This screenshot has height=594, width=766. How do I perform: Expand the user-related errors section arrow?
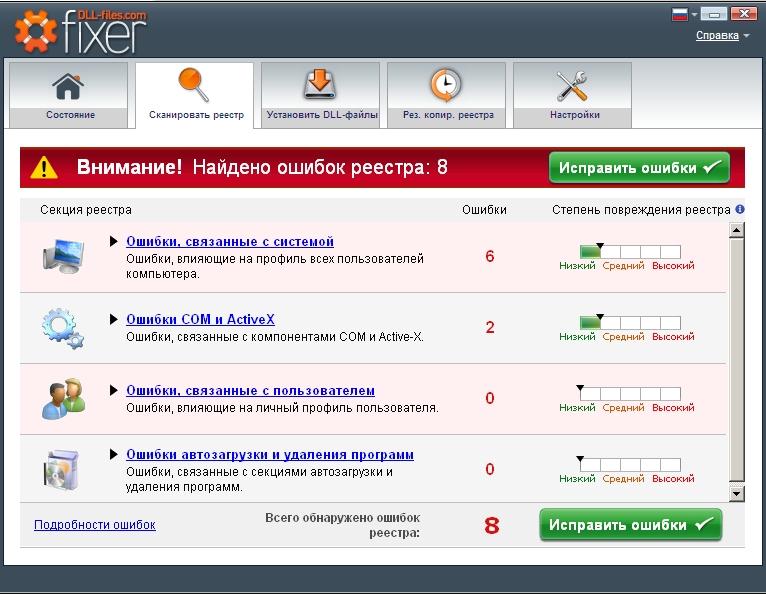[114, 391]
